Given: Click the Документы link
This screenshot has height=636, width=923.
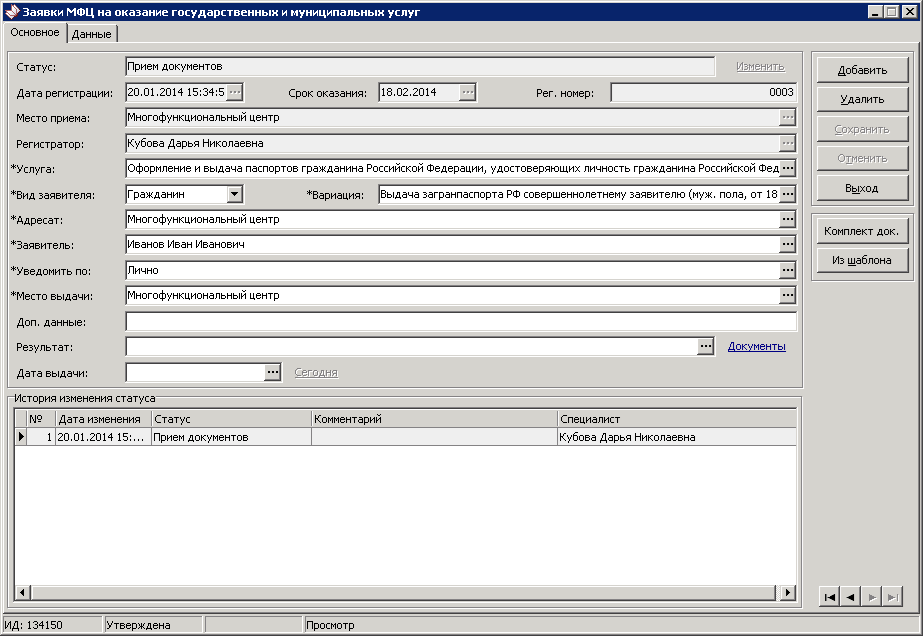Looking at the screenshot, I should 756,346.
